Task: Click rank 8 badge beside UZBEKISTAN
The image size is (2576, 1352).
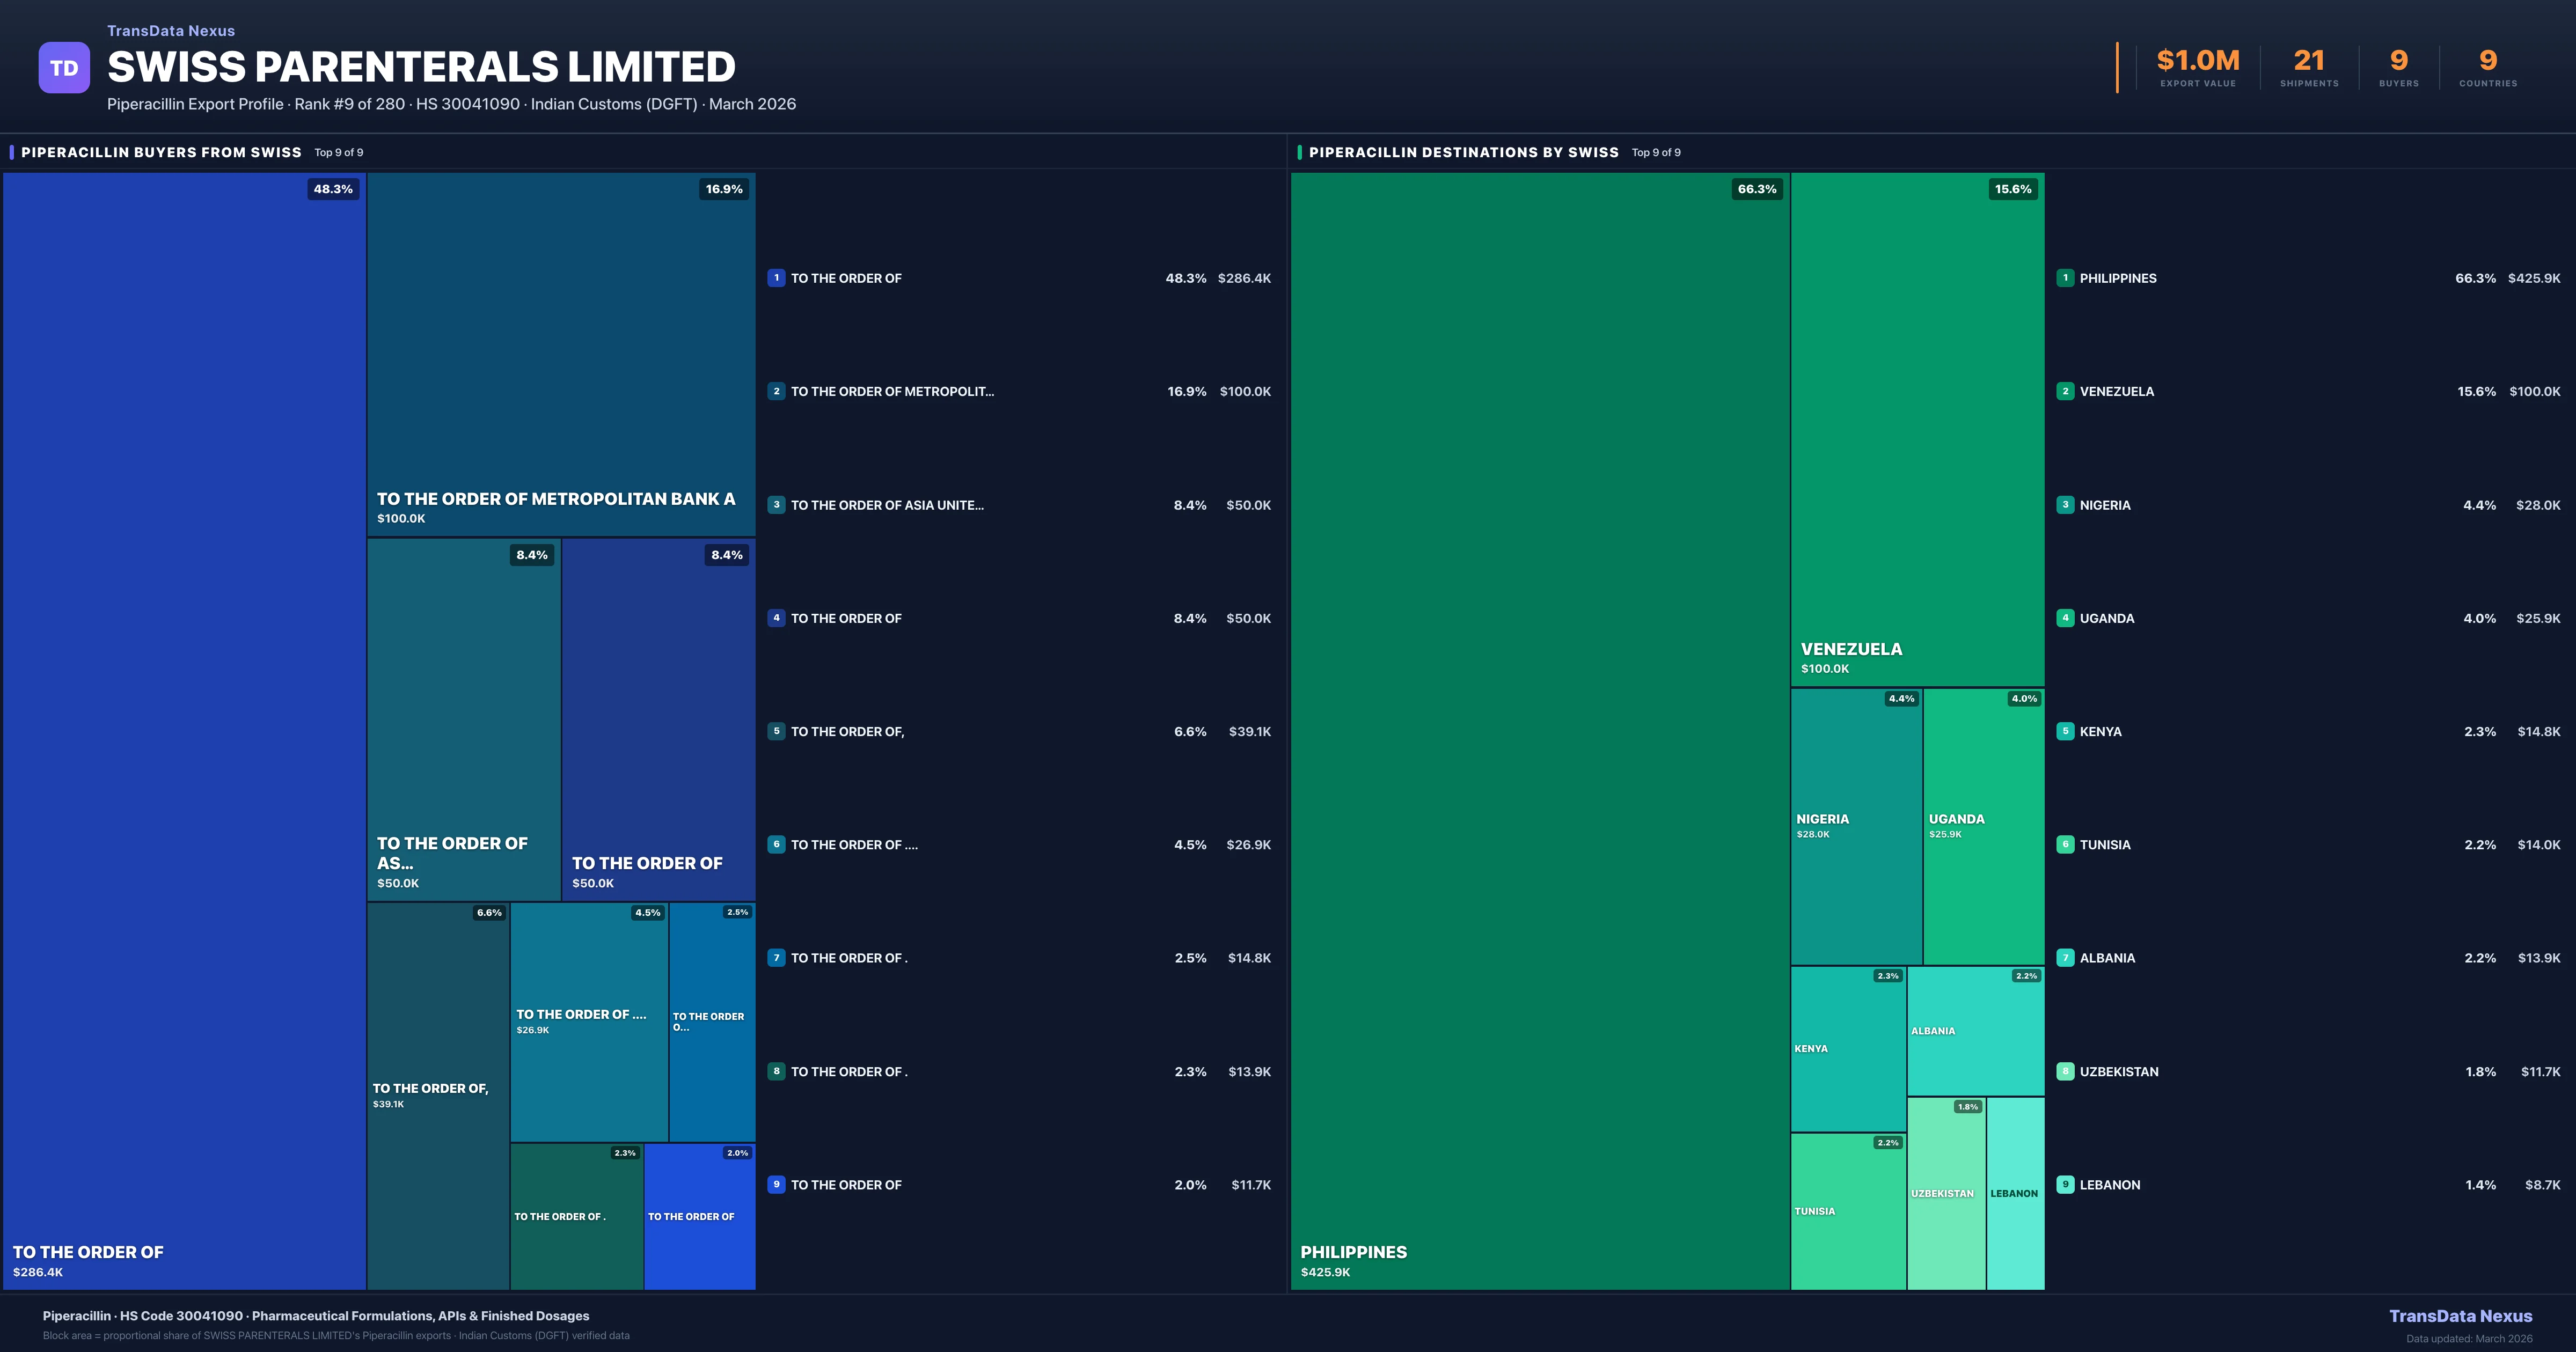Action: click(2065, 1071)
